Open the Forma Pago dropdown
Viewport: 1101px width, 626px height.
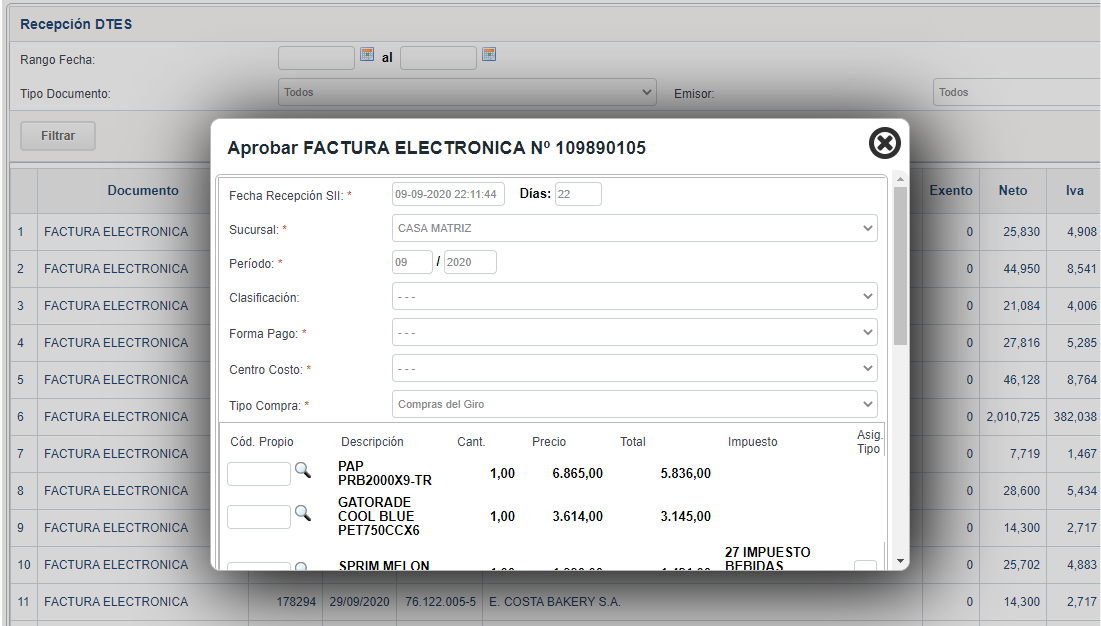point(634,333)
